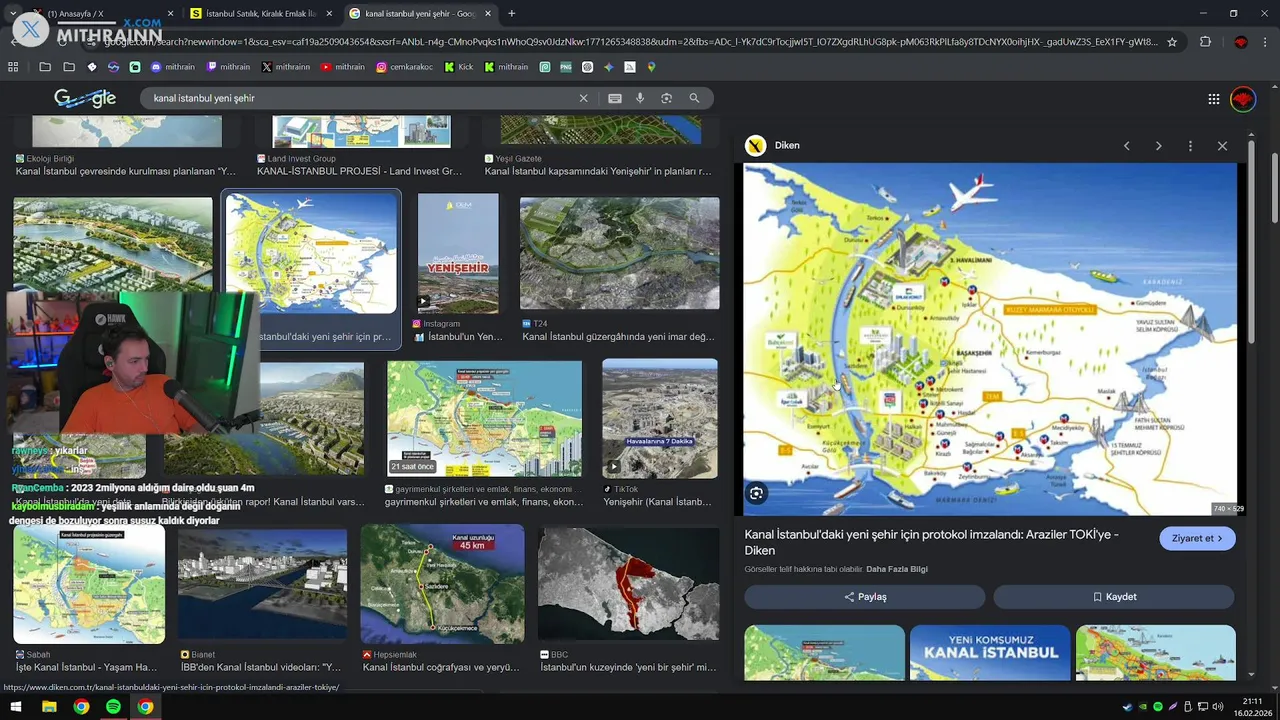1280x720 pixels.
Task: Open the Windows Start menu
Action: (x=16, y=707)
